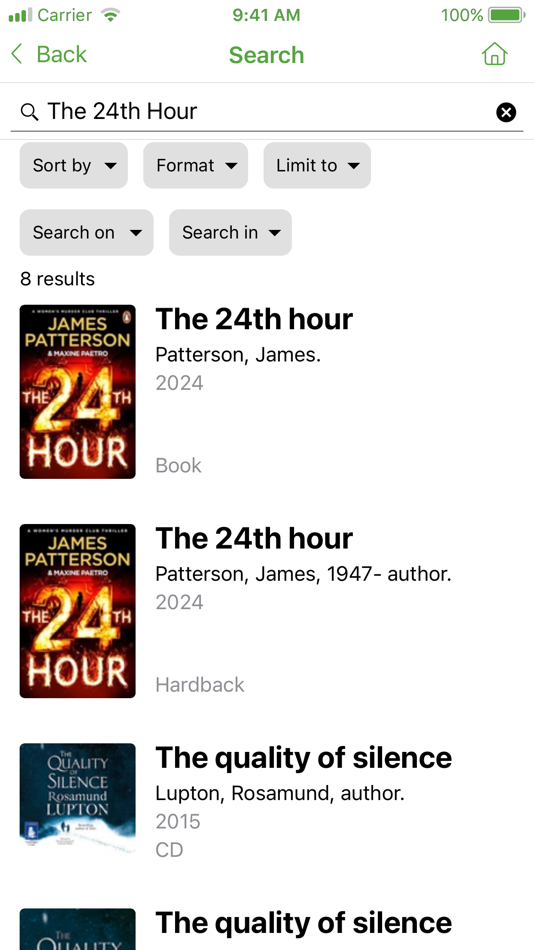Open the Sort by dropdown
The height and width of the screenshot is (950, 534).
click(x=74, y=165)
